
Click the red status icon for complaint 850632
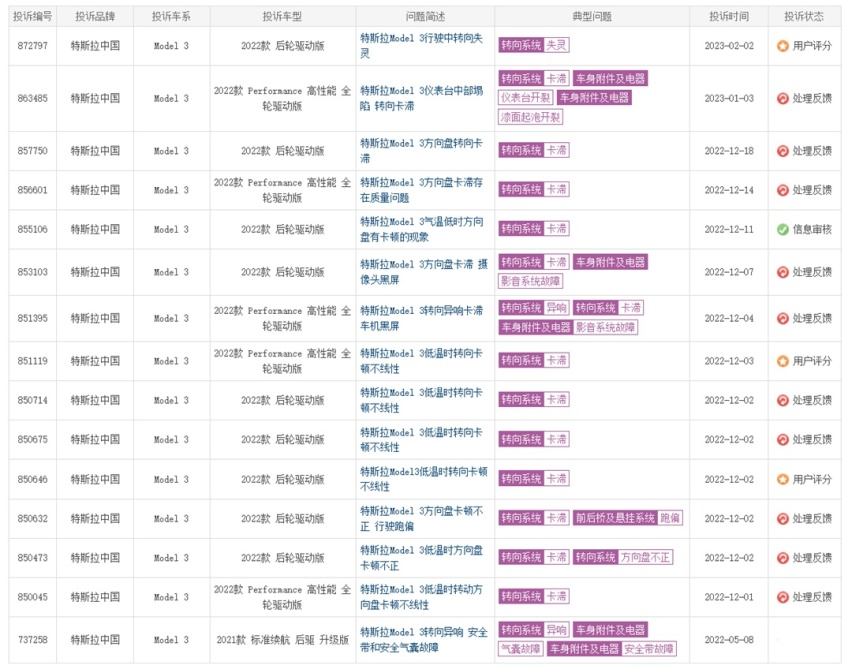point(782,519)
